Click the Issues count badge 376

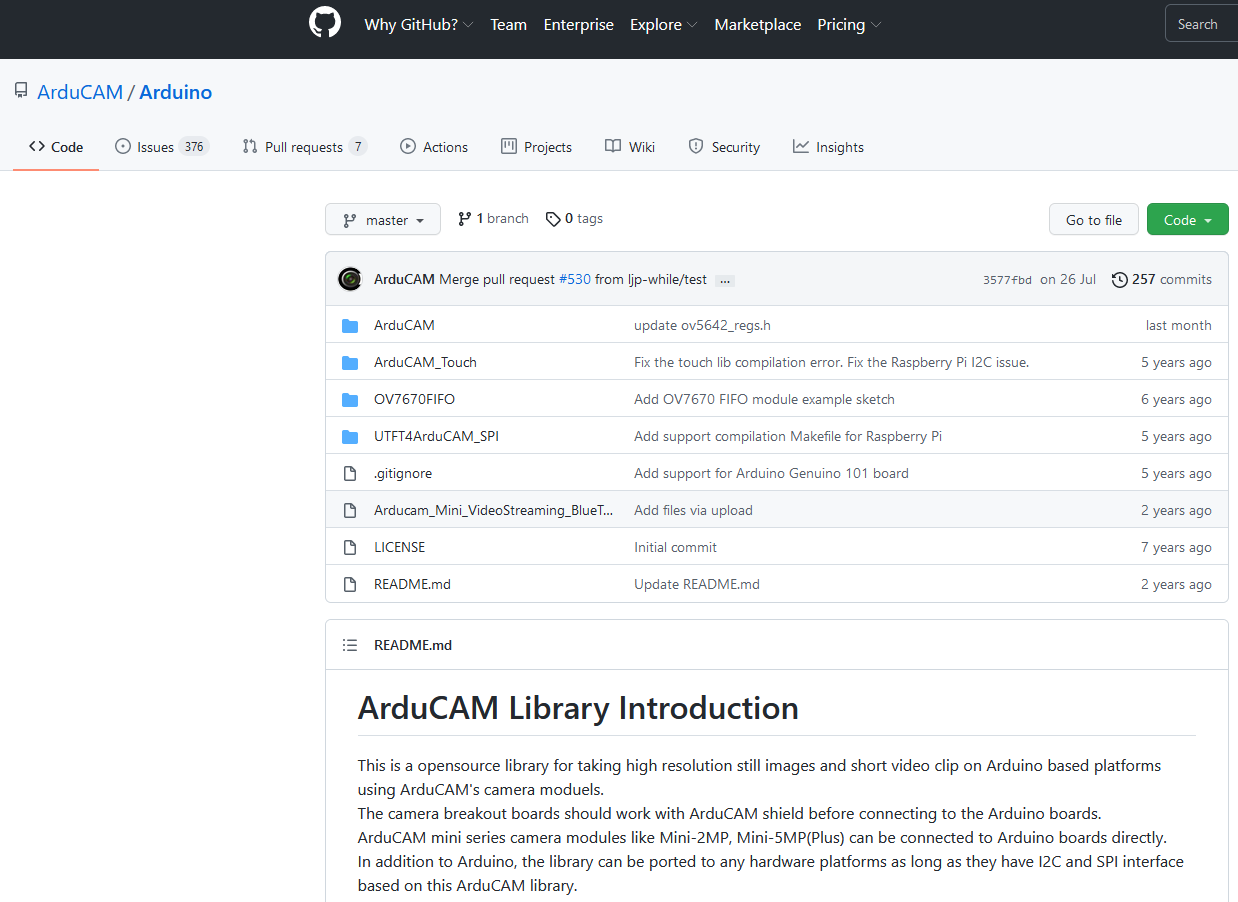click(x=194, y=147)
